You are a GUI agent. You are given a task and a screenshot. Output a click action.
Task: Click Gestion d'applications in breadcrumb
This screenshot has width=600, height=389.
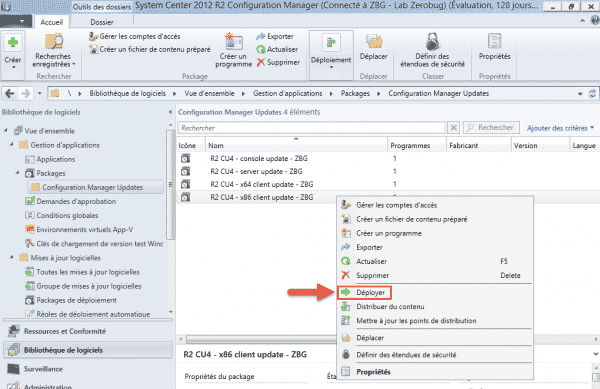[287, 93]
